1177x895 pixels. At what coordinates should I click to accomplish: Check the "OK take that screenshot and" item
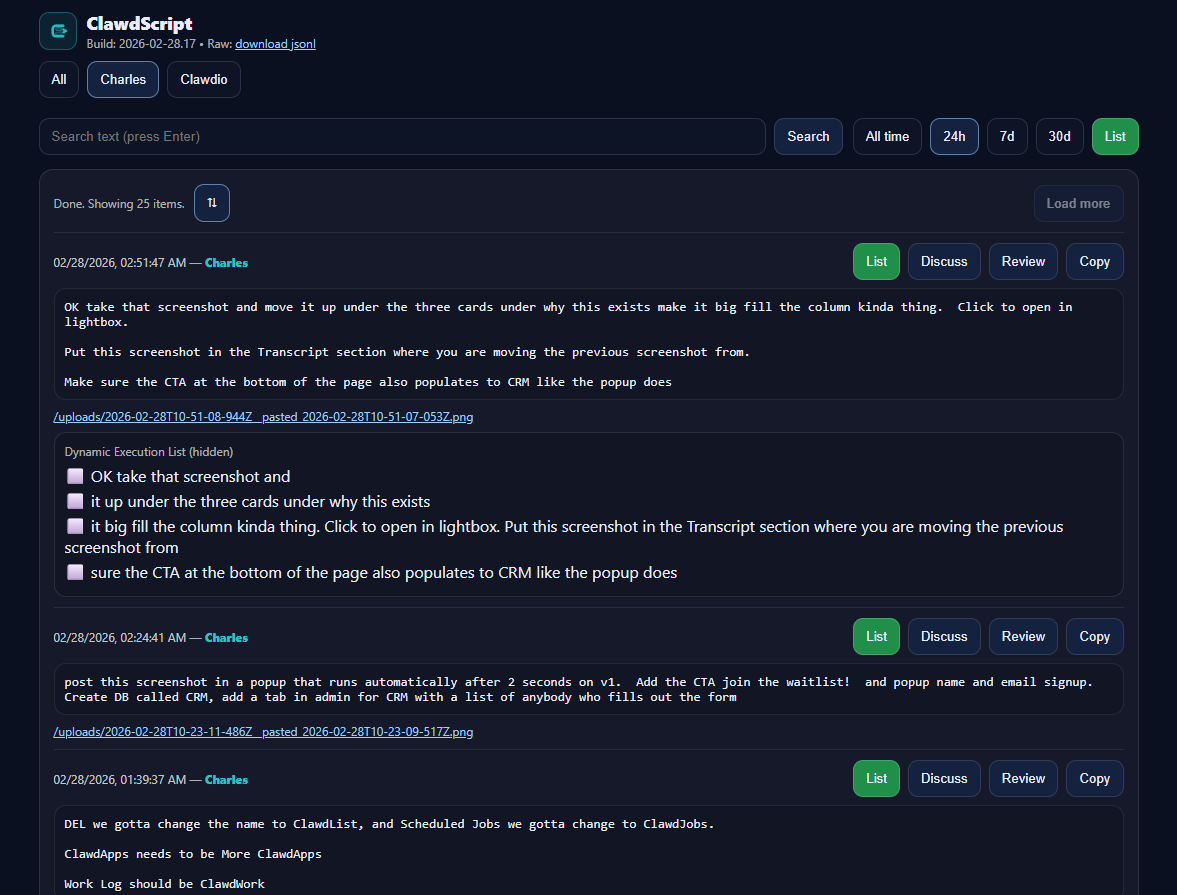point(75,477)
